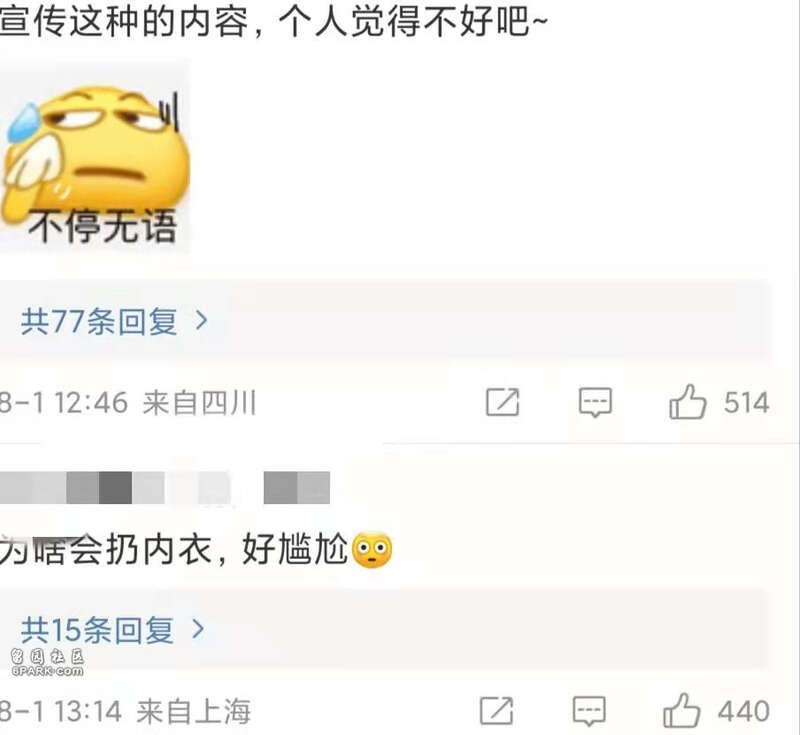The height and width of the screenshot is (735, 800).
Task: Click the 6park.com watermark logo
Action: 47,662
